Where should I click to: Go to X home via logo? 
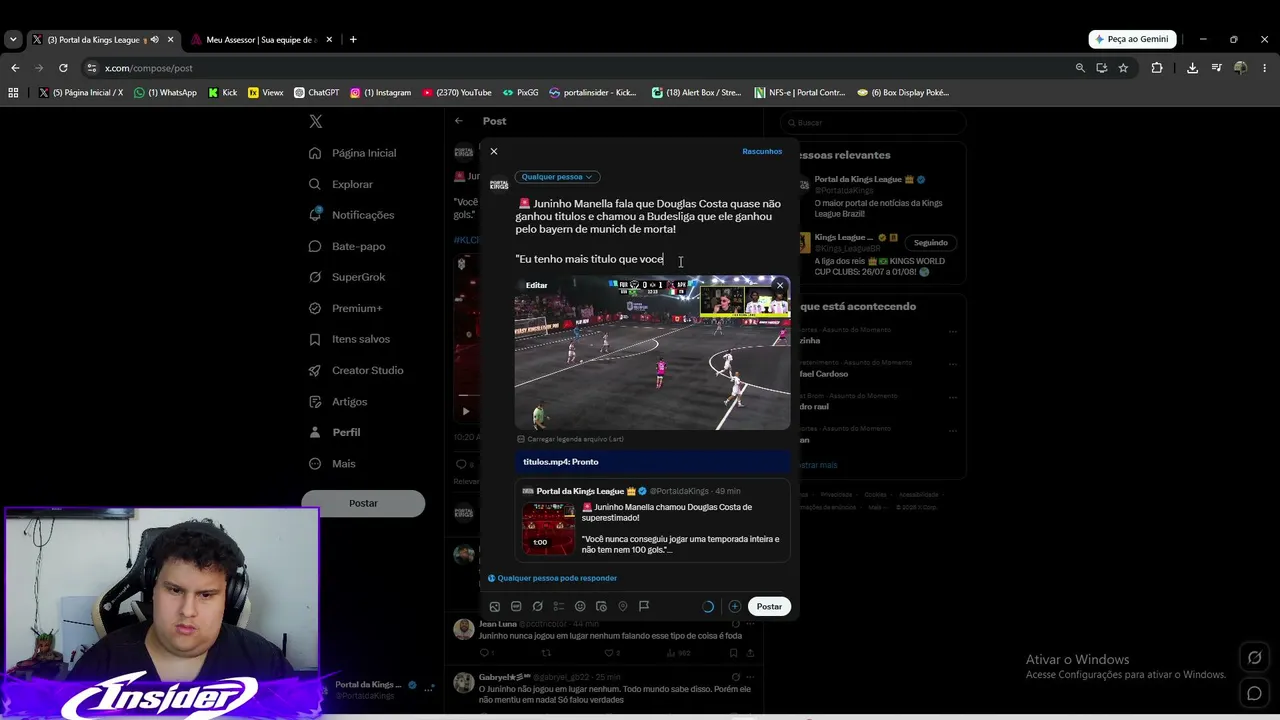[x=315, y=121]
